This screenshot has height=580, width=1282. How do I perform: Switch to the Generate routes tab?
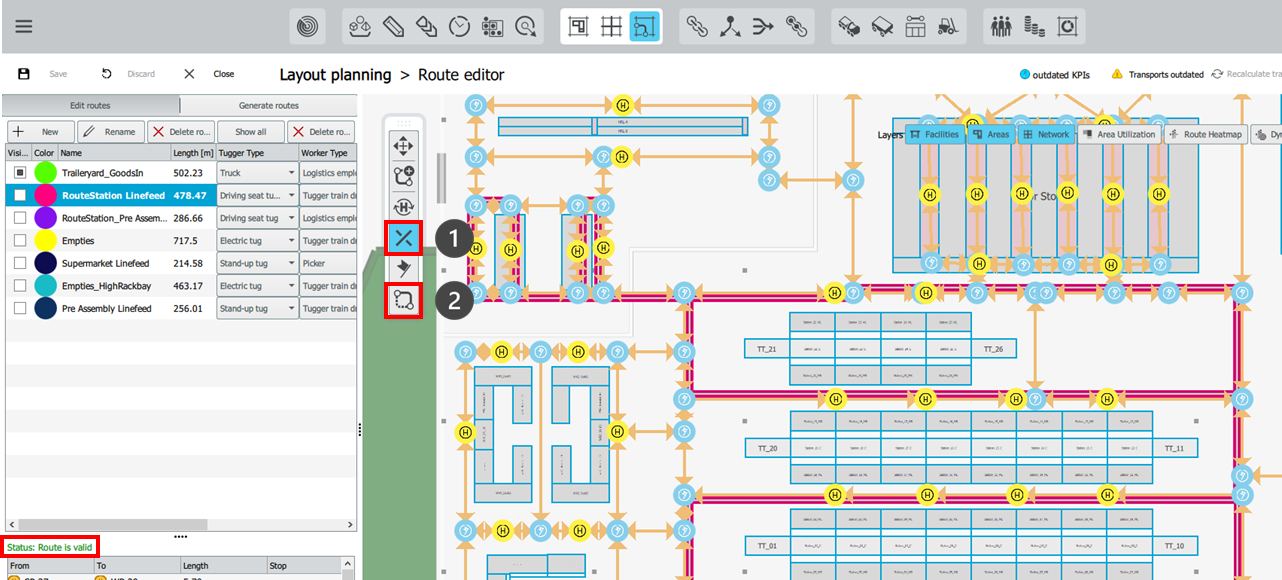coord(269,106)
